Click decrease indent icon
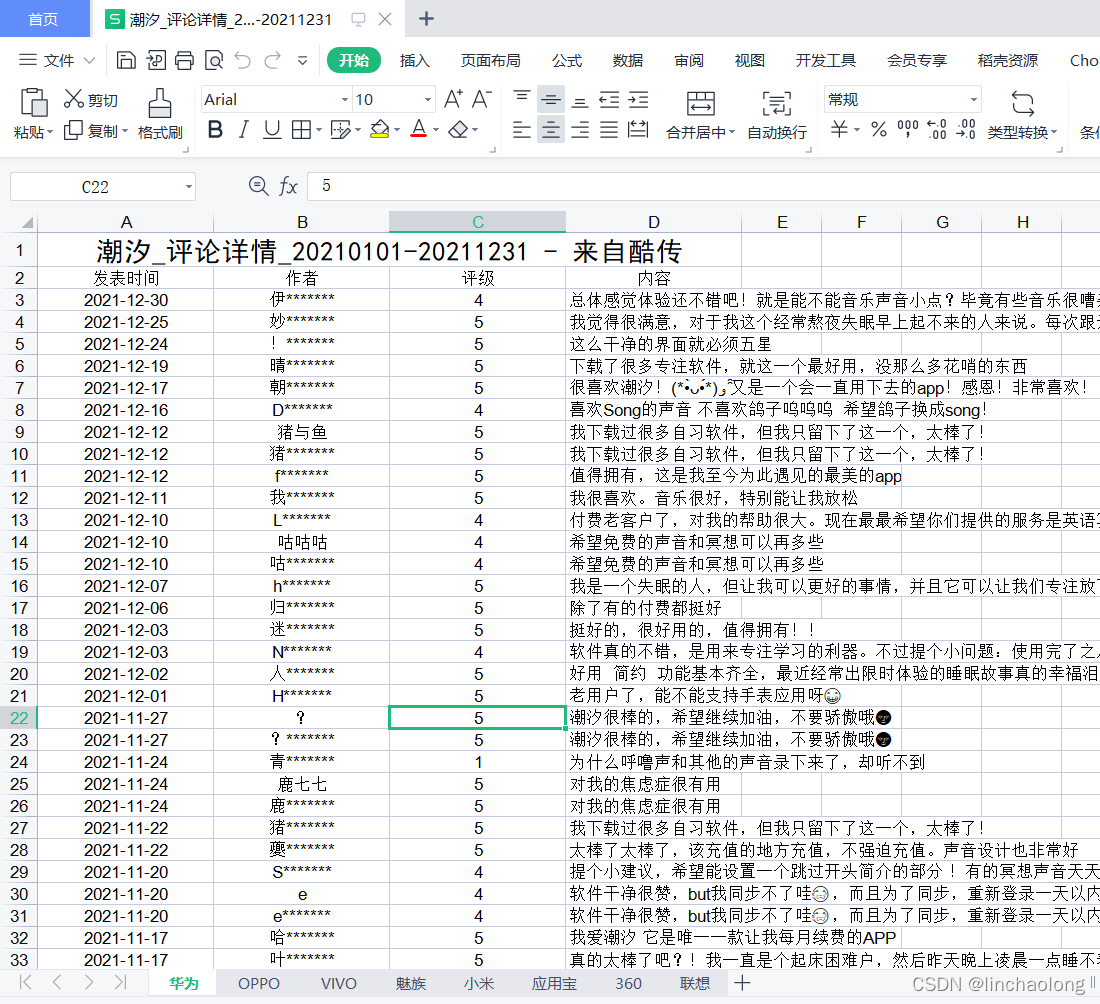 (x=609, y=100)
